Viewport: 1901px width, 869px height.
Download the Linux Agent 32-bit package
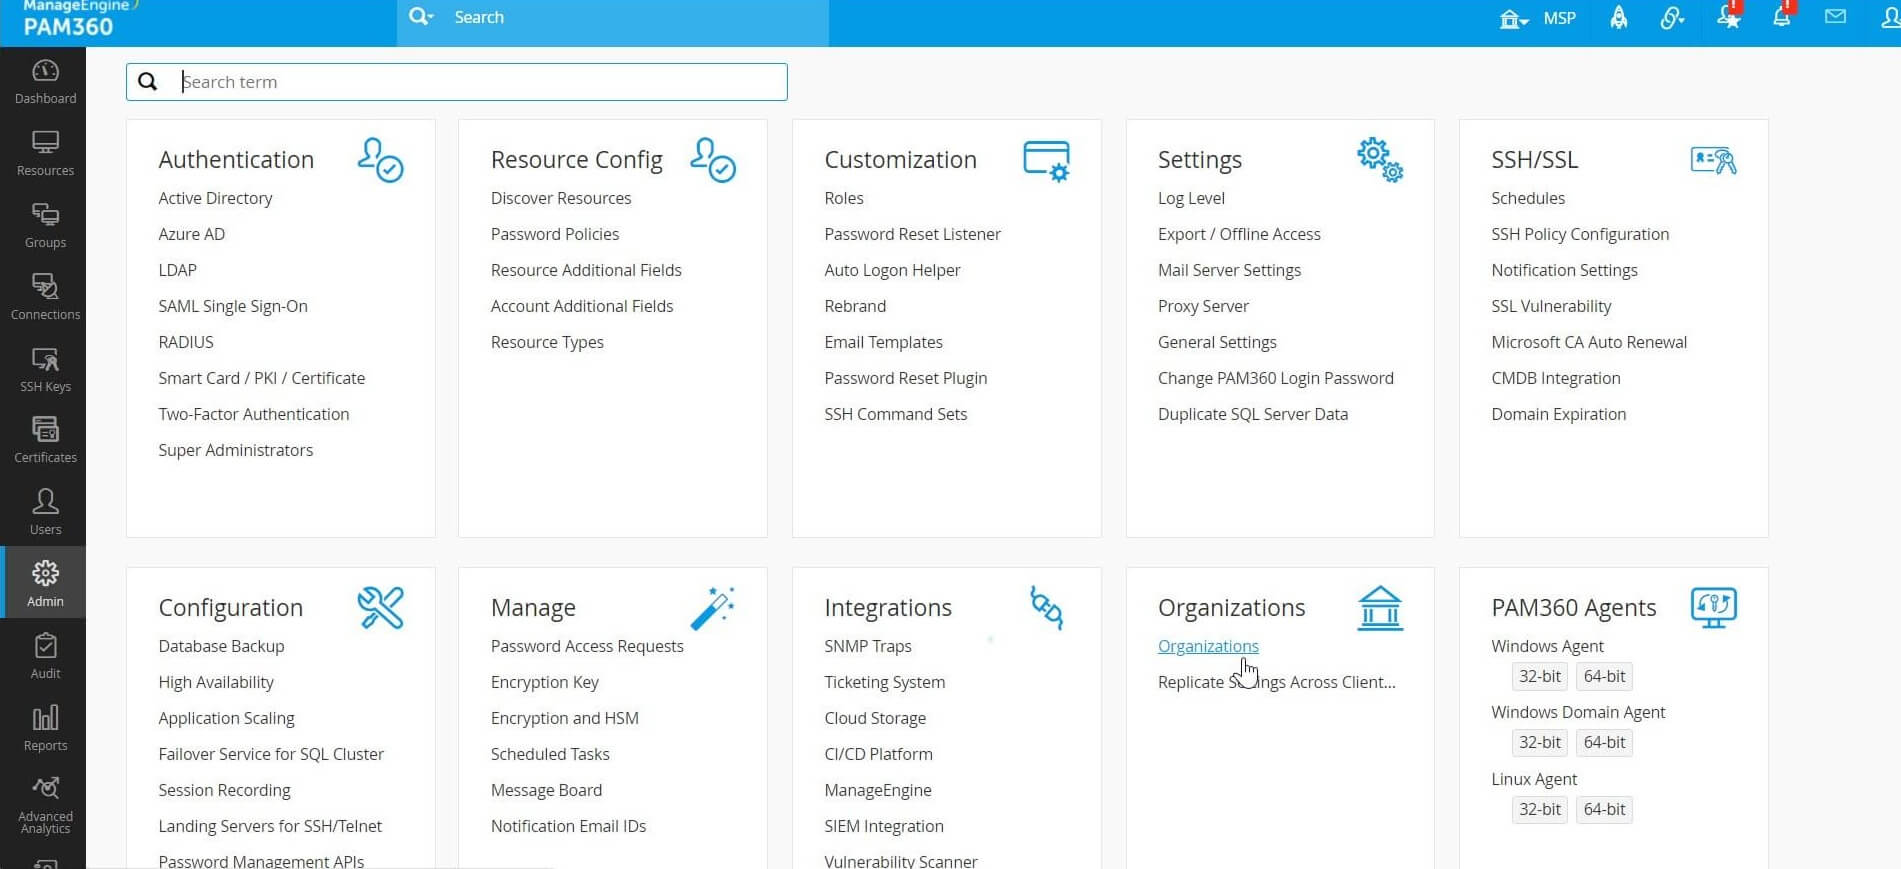click(1539, 809)
